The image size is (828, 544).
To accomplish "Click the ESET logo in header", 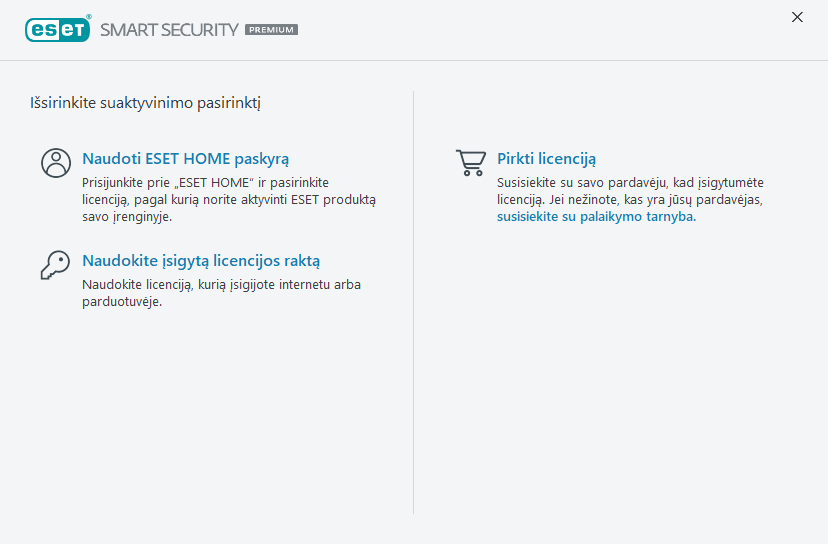I will 57,29.
